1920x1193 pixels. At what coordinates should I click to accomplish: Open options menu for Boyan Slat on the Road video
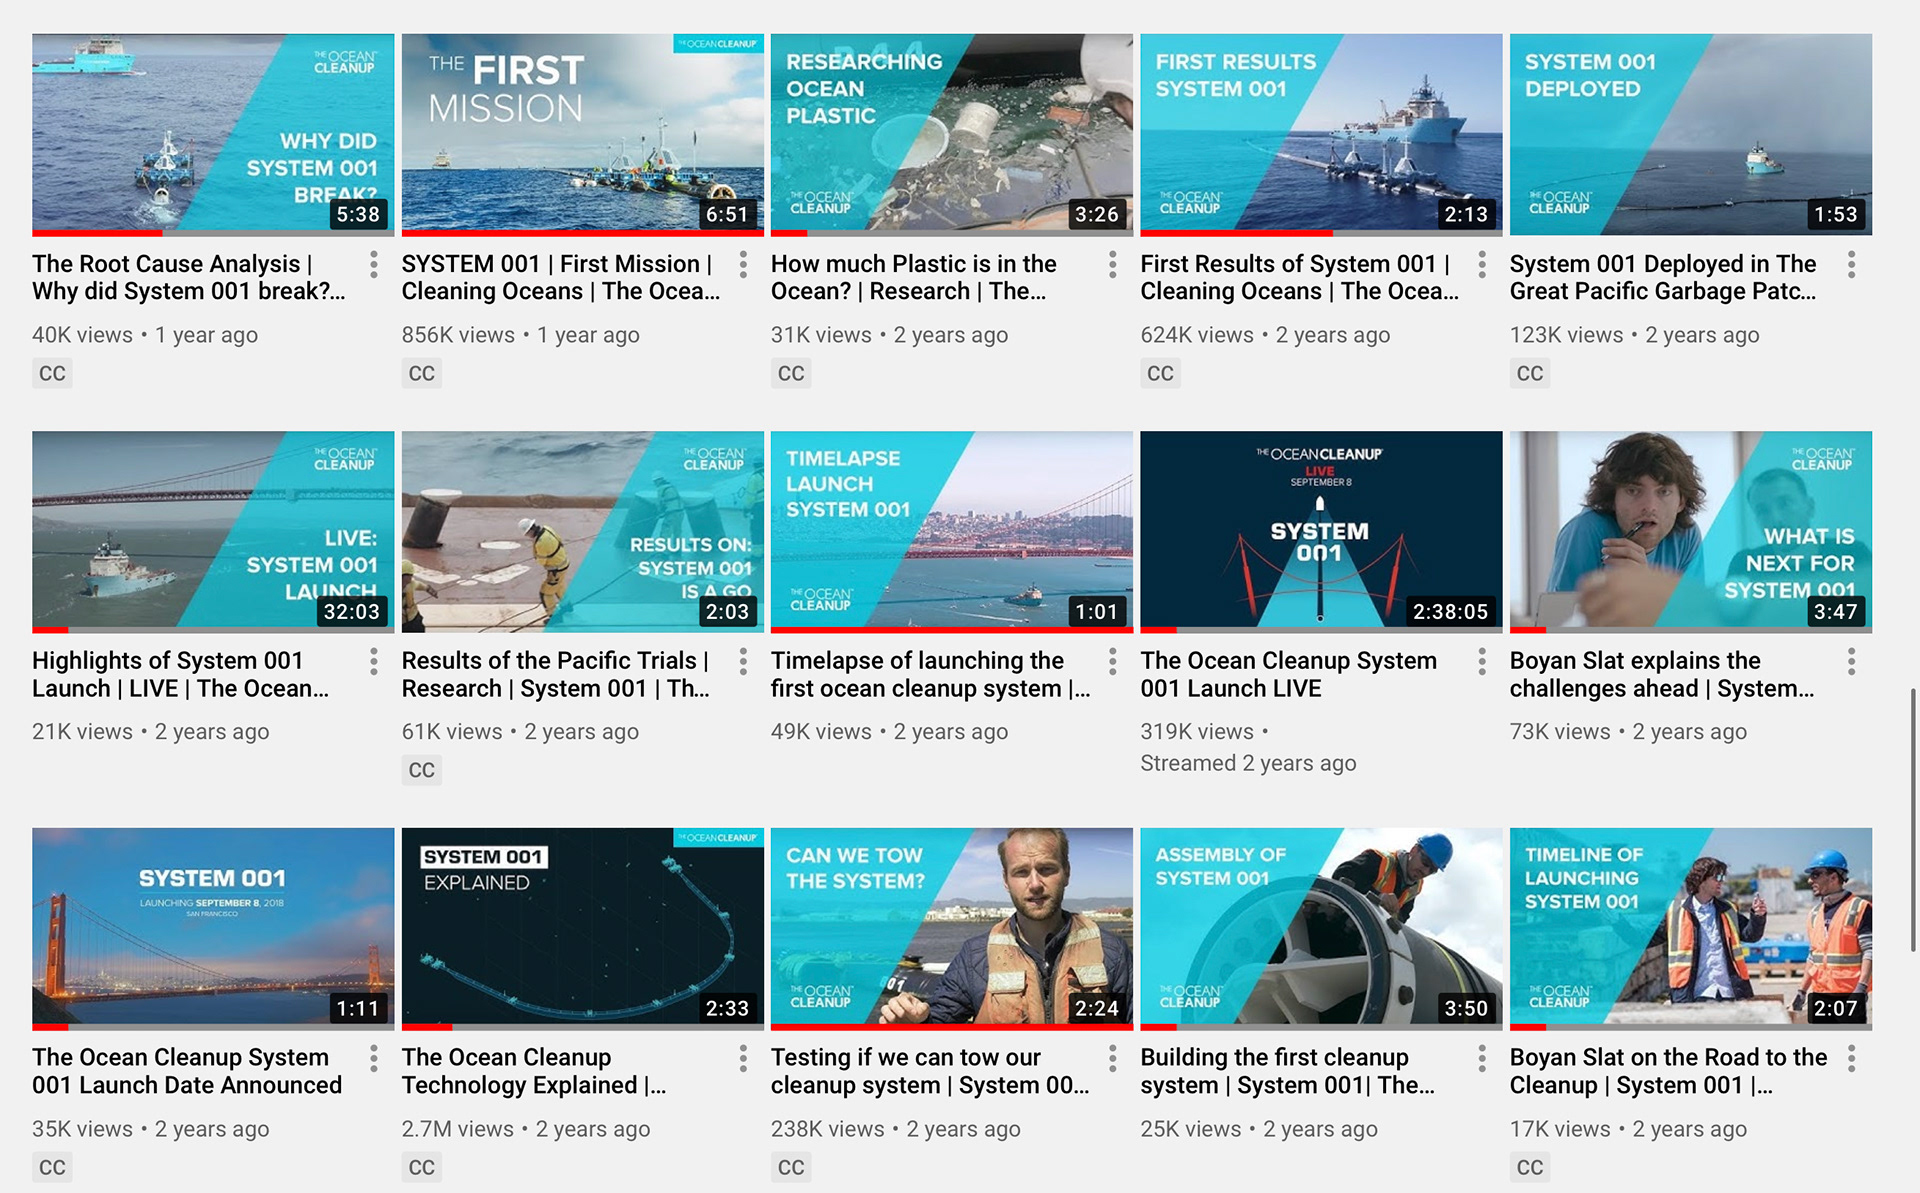pyautogui.click(x=1851, y=1059)
